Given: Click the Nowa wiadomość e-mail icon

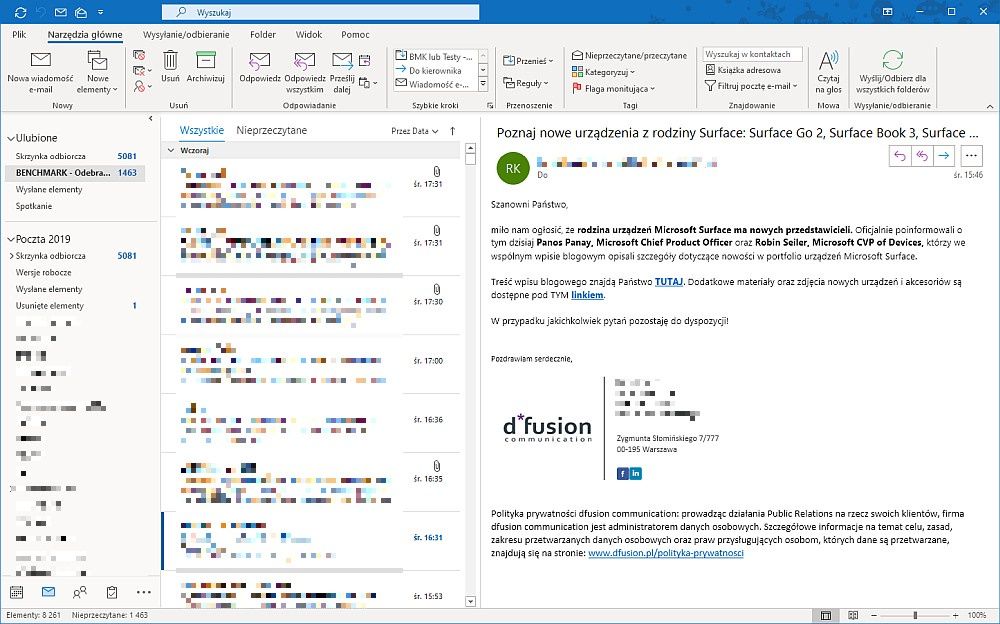Looking at the screenshot, I should click(41, 61).
